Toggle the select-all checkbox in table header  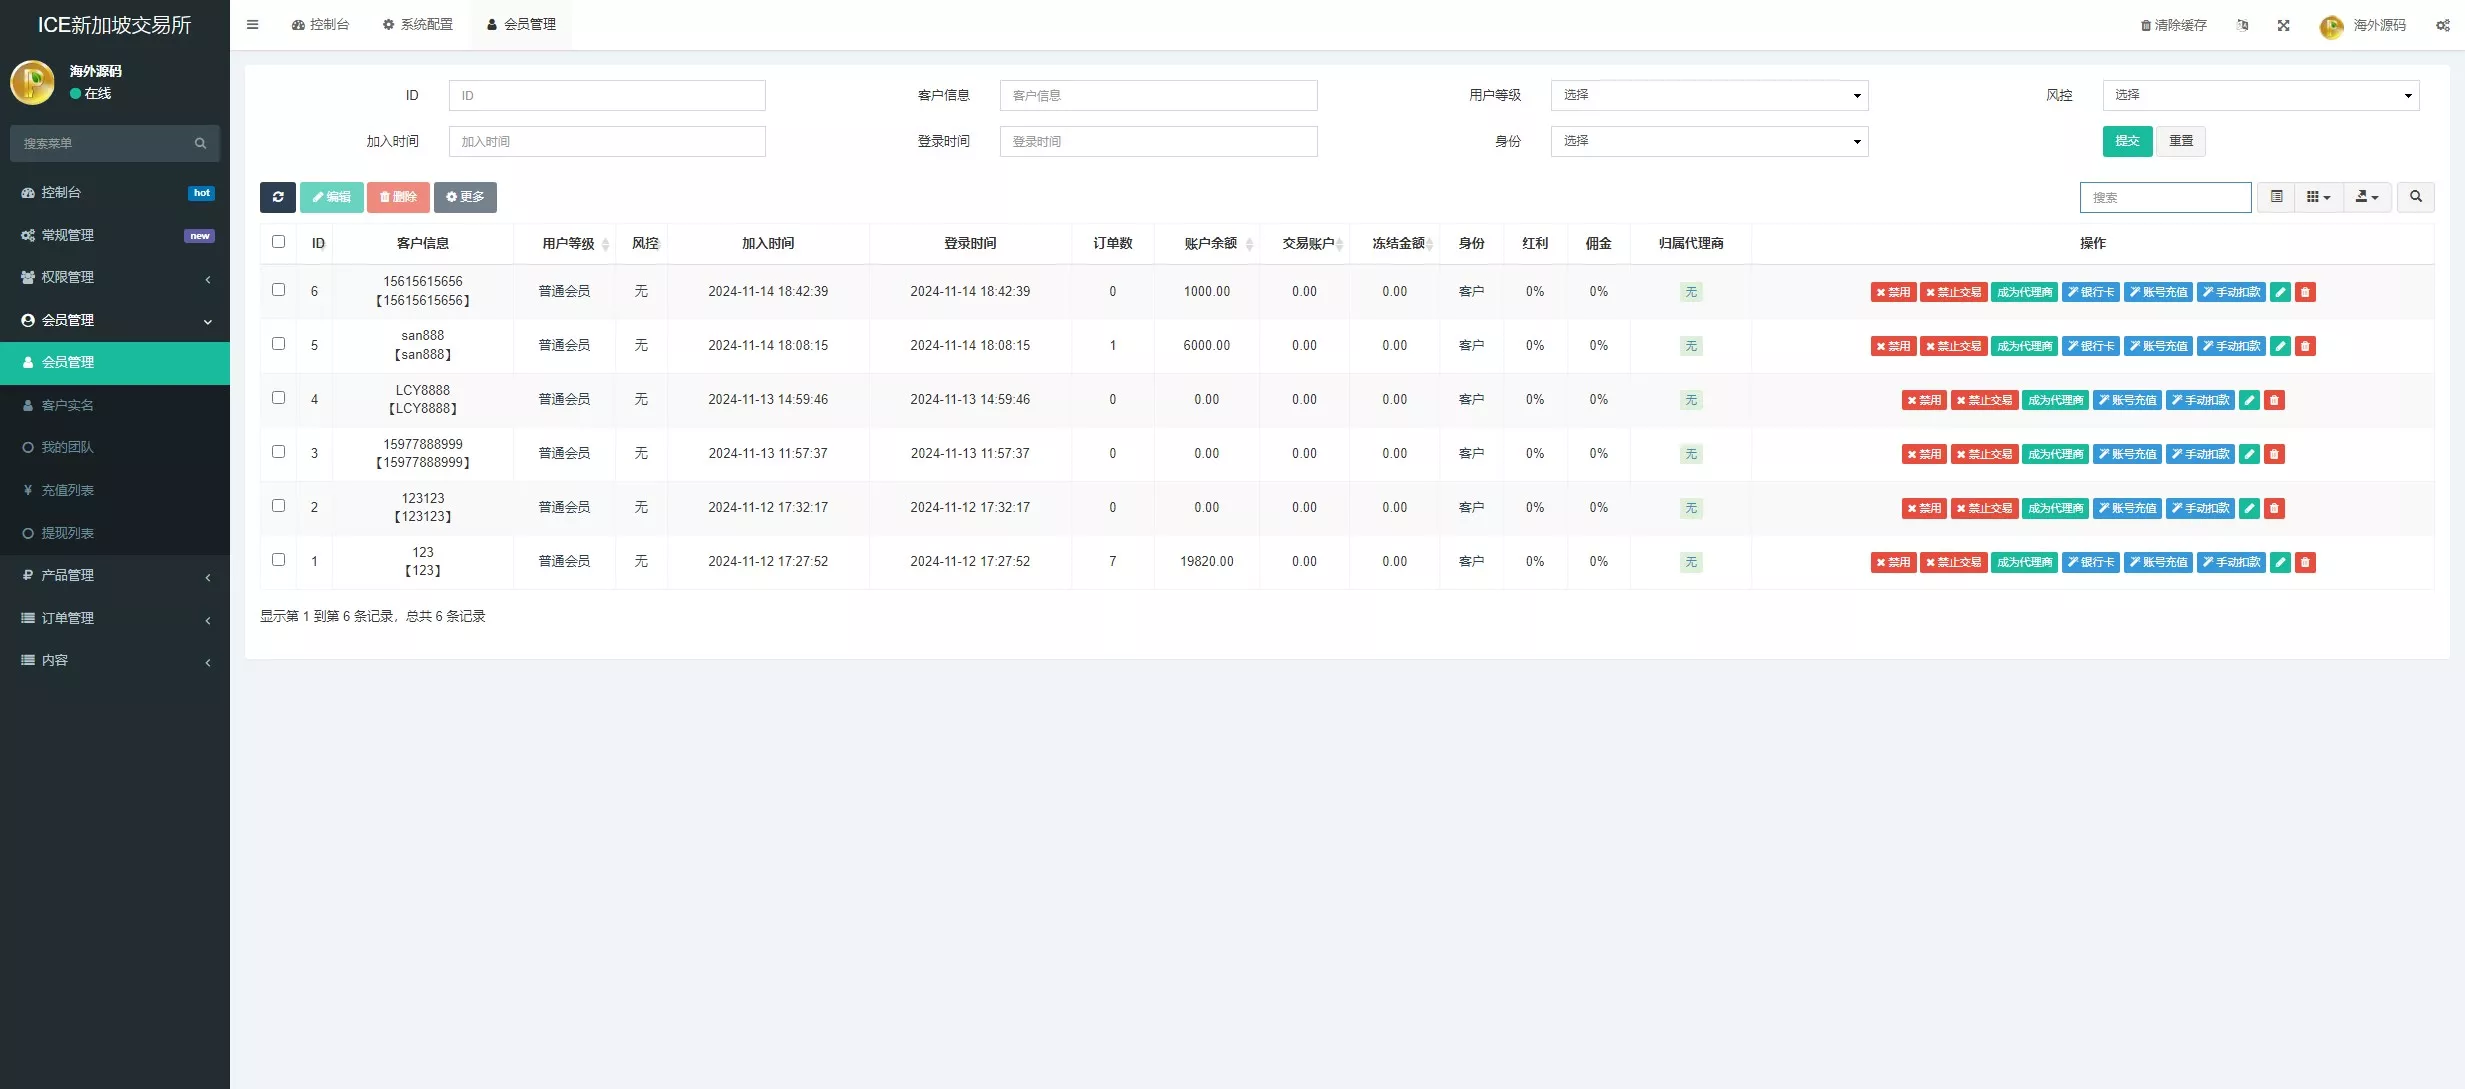coord(278,242)
